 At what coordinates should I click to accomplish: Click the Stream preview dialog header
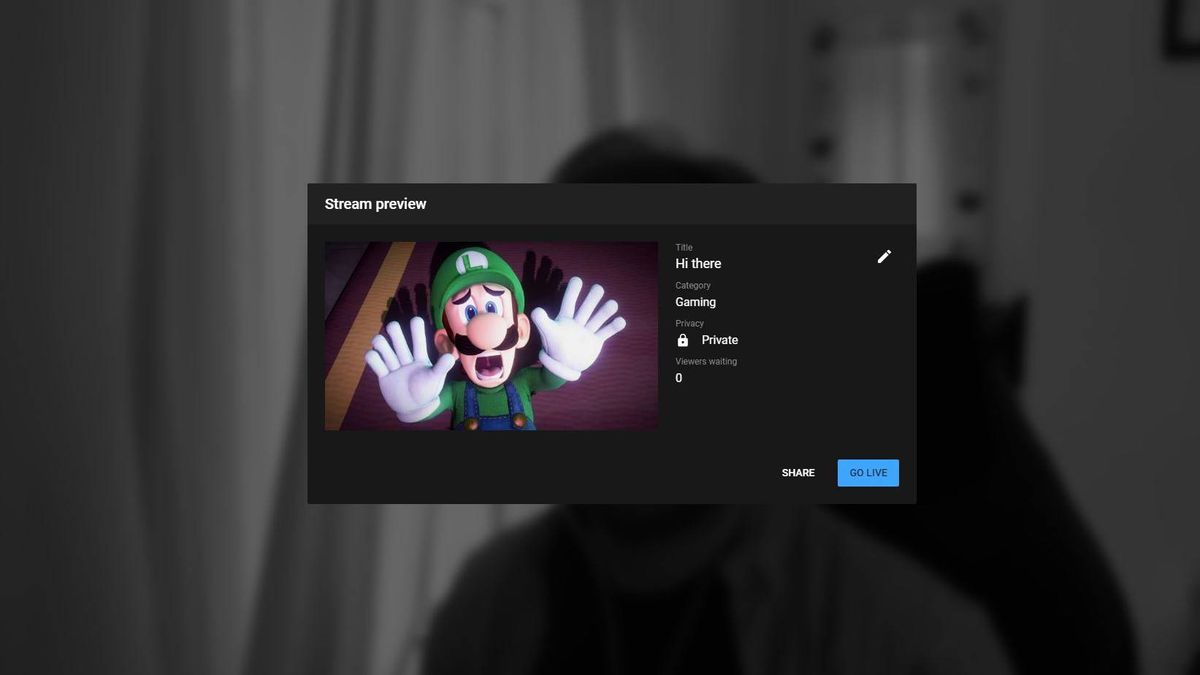point(375,203)
